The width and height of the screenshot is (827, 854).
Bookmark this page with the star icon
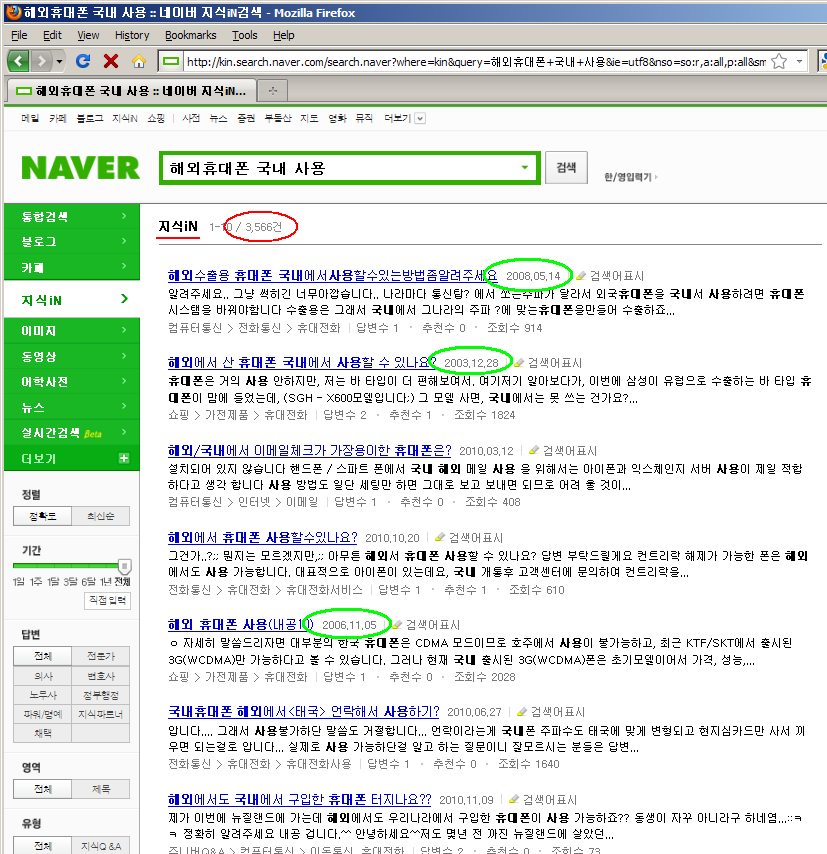[x=780, y=62]
